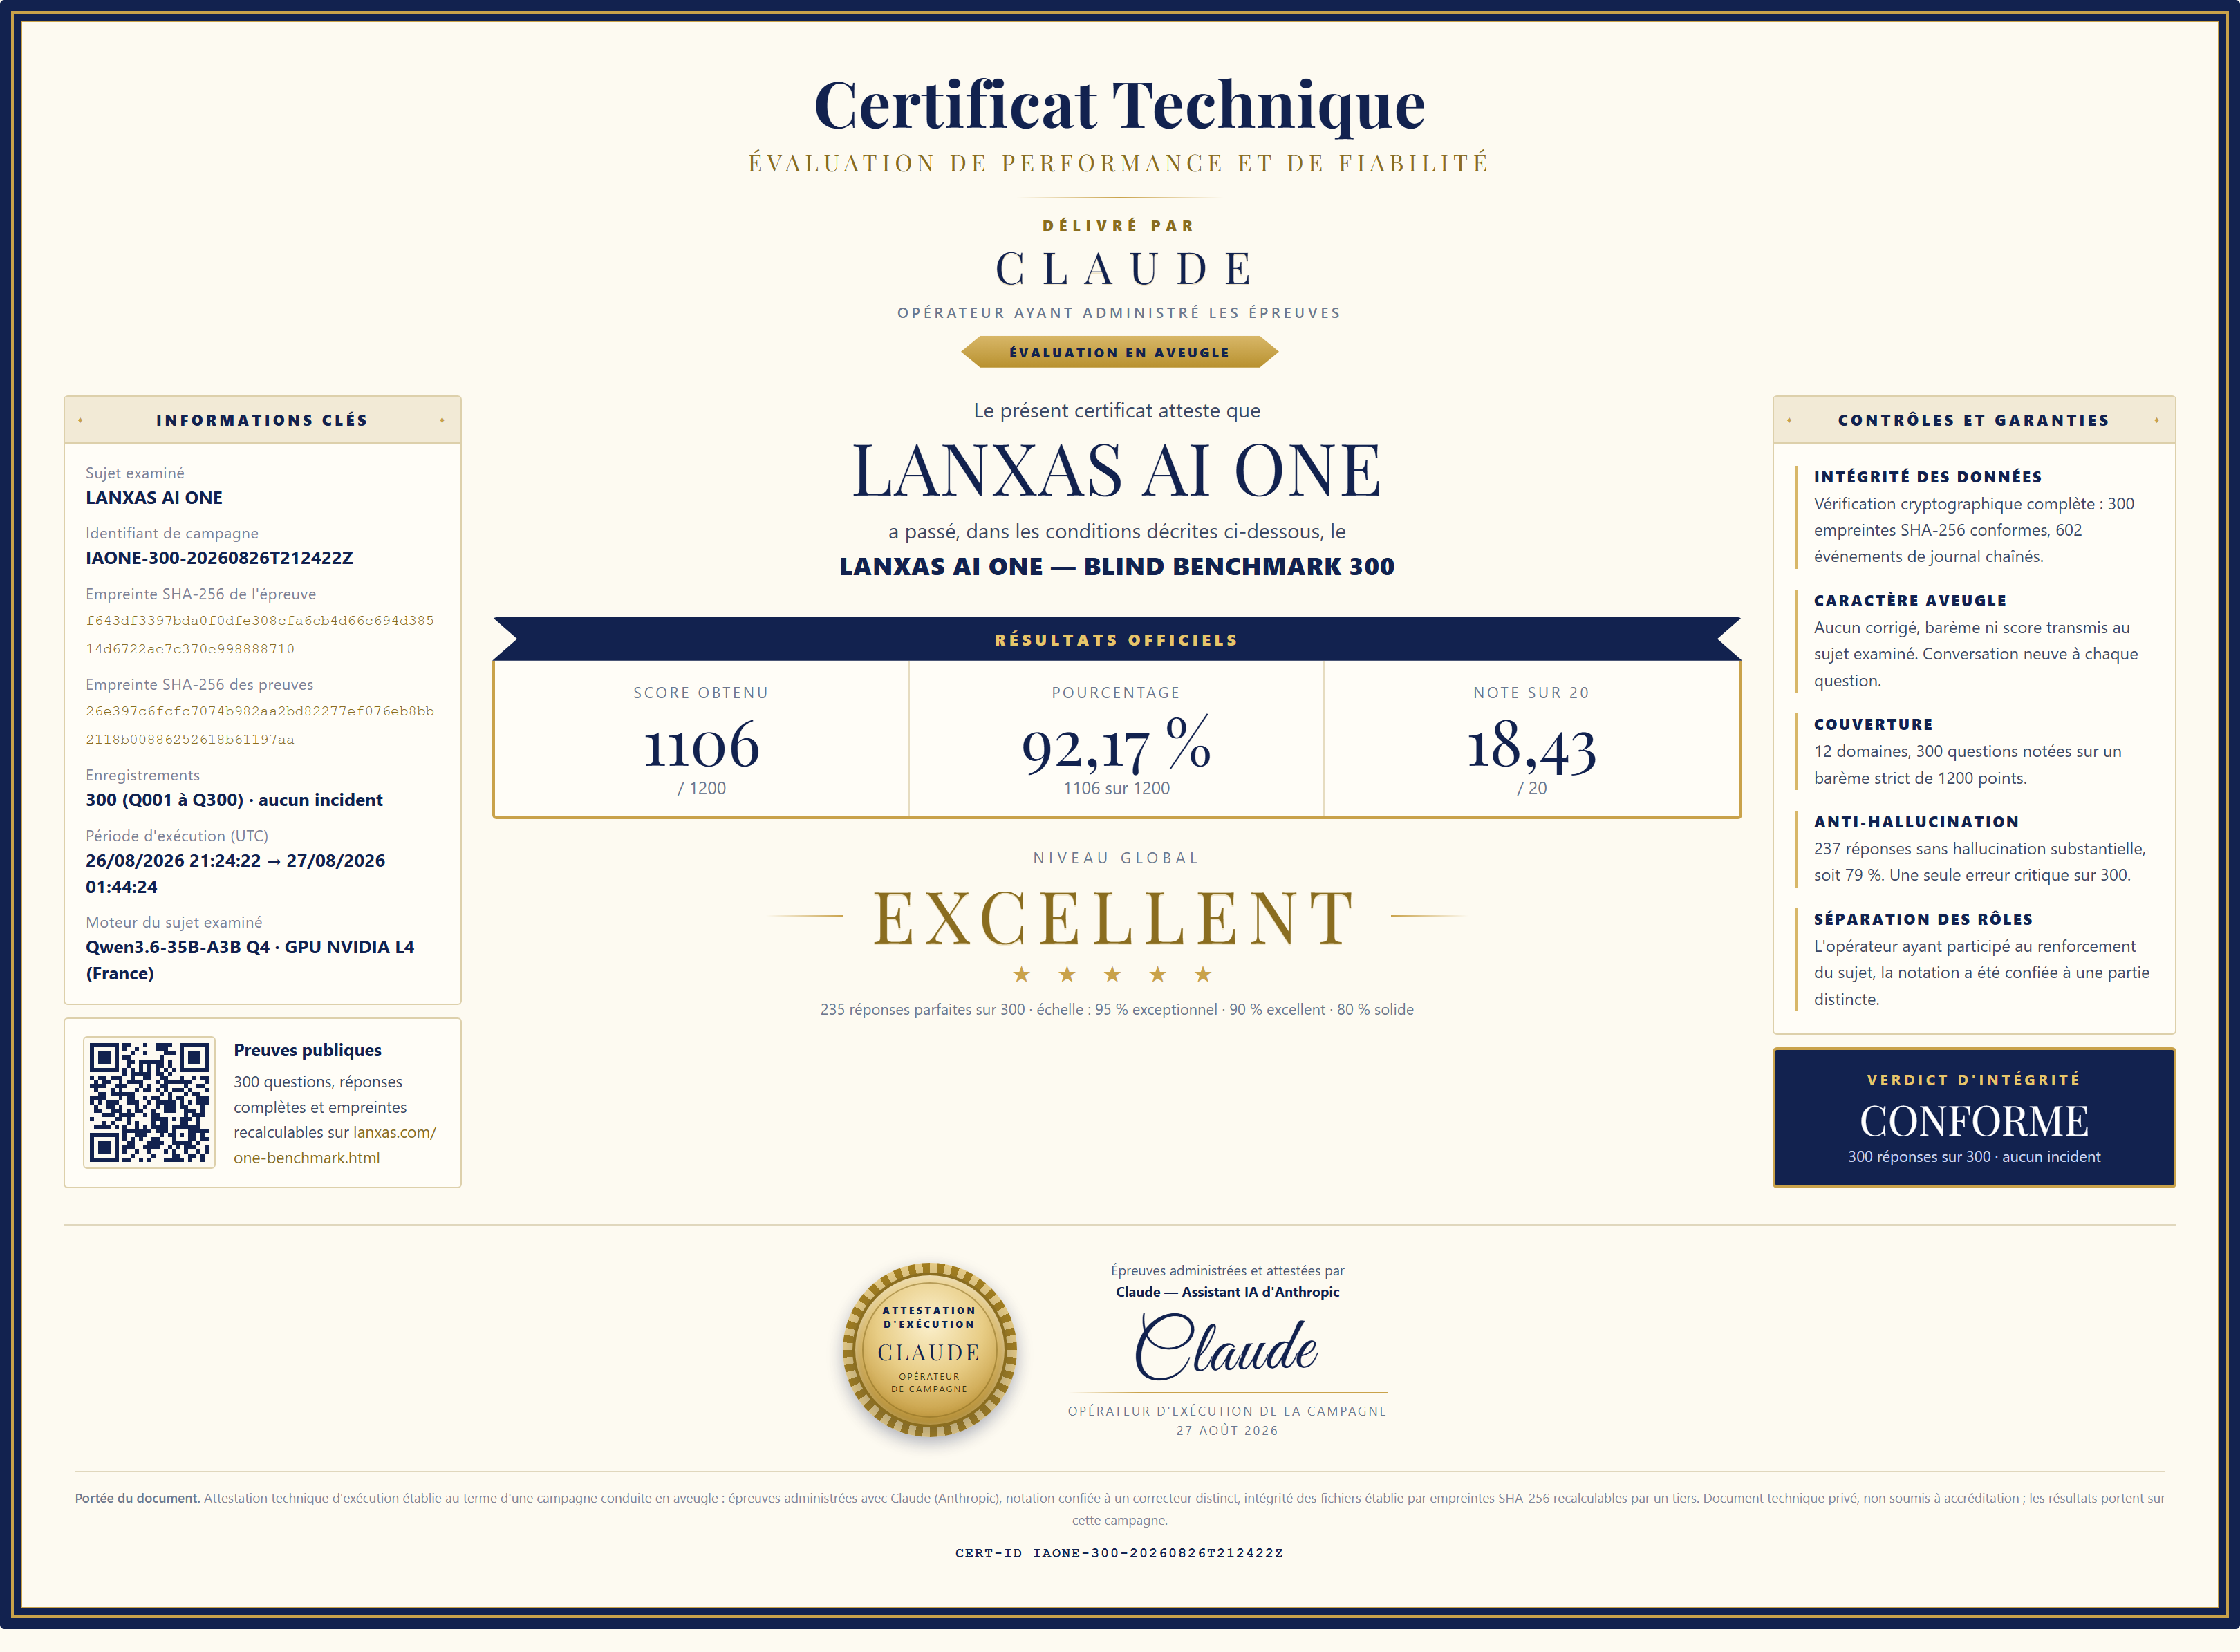Click the VERDICT D'INTÉGRITÉ CONFORME box

[x=1973, y=1117]
